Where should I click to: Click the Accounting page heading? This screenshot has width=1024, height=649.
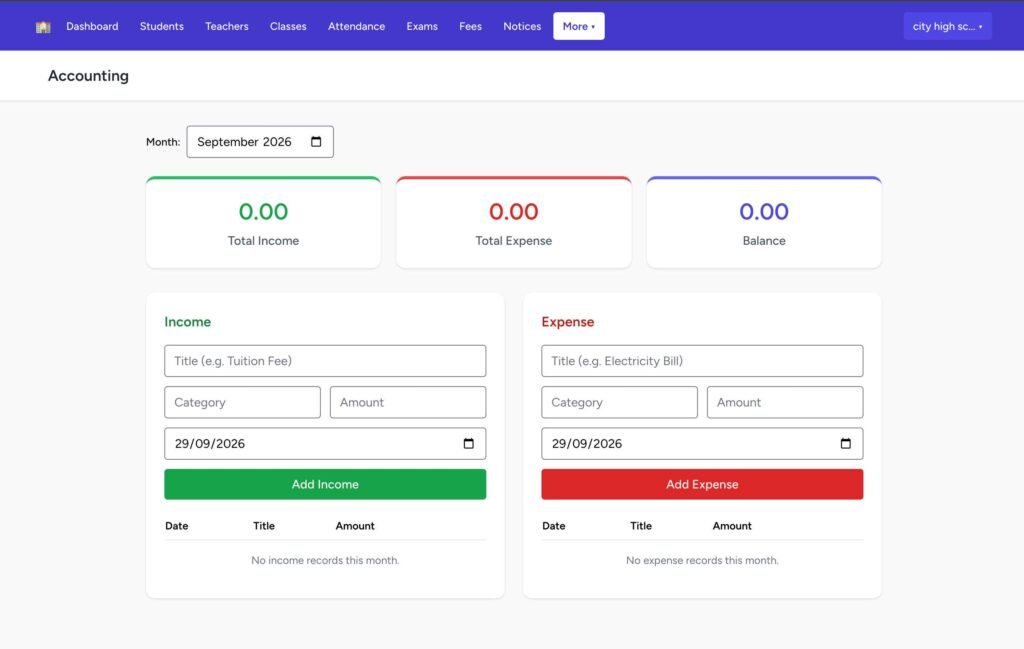point(88,76)
